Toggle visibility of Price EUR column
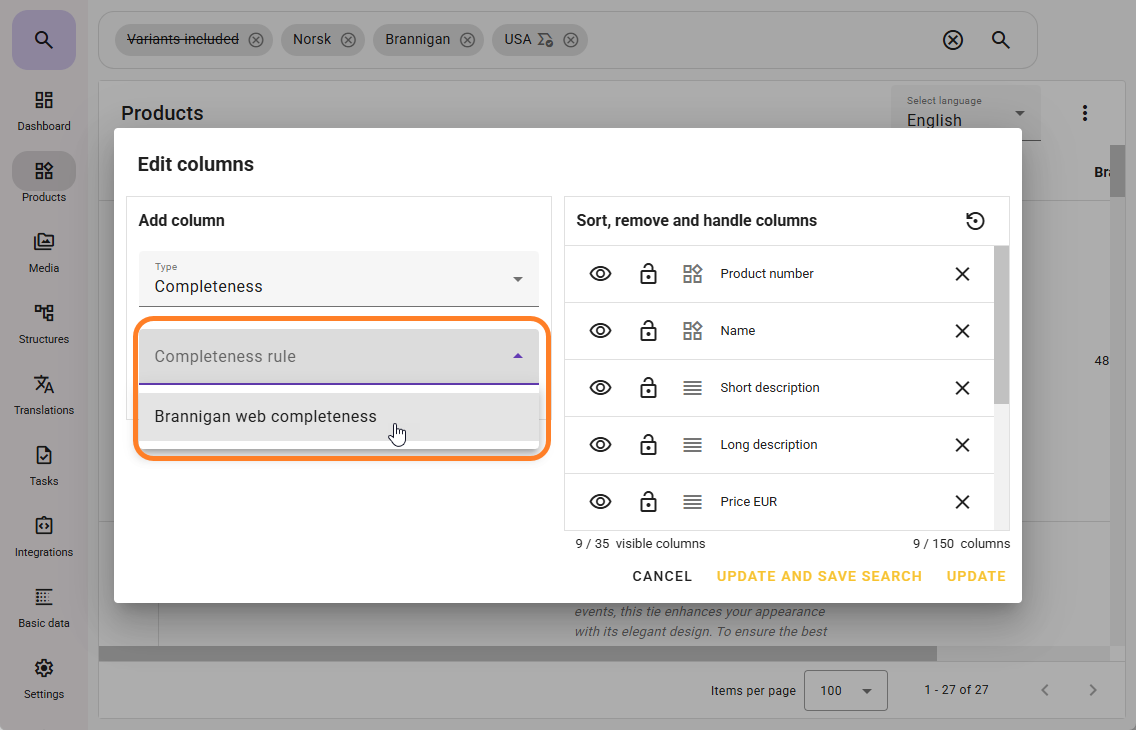This screenshot has width=1136, height=730. [x=600, y=502]
